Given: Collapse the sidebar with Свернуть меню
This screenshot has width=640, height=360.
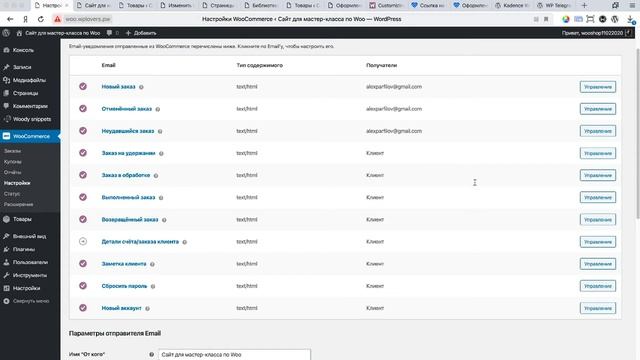Looking at the screenshot, I should [x=30, y=301].
